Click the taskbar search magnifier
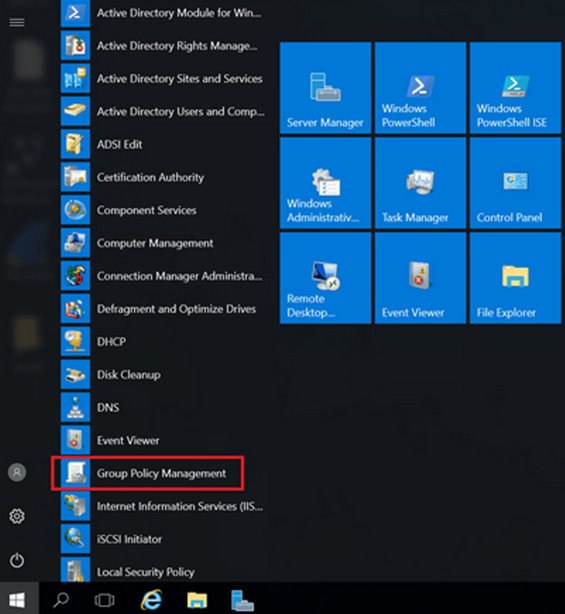This screenshot has height=614, width=565. (61, 599)
